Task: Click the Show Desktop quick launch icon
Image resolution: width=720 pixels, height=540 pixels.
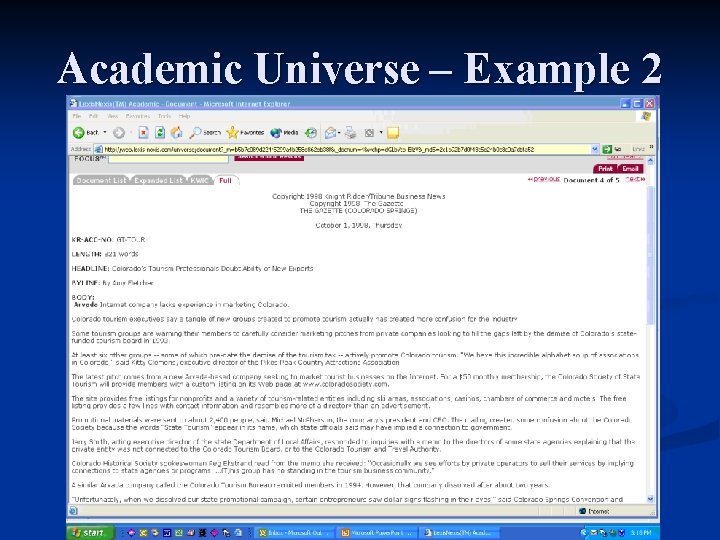Action: (238, 533)
